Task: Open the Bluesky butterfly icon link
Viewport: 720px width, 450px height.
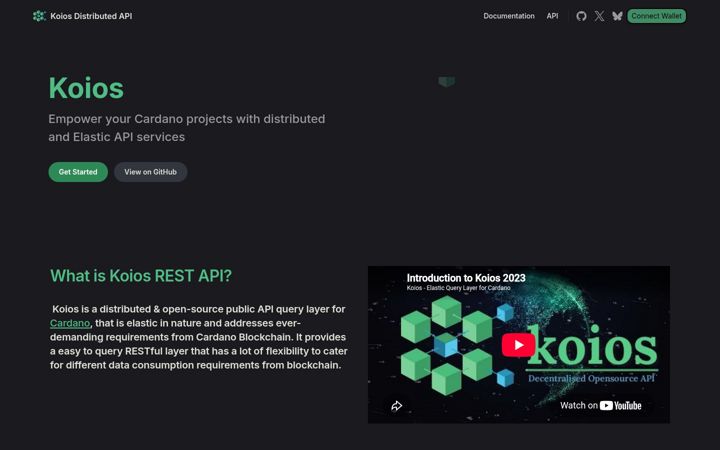Action: (x=617, y=16)
